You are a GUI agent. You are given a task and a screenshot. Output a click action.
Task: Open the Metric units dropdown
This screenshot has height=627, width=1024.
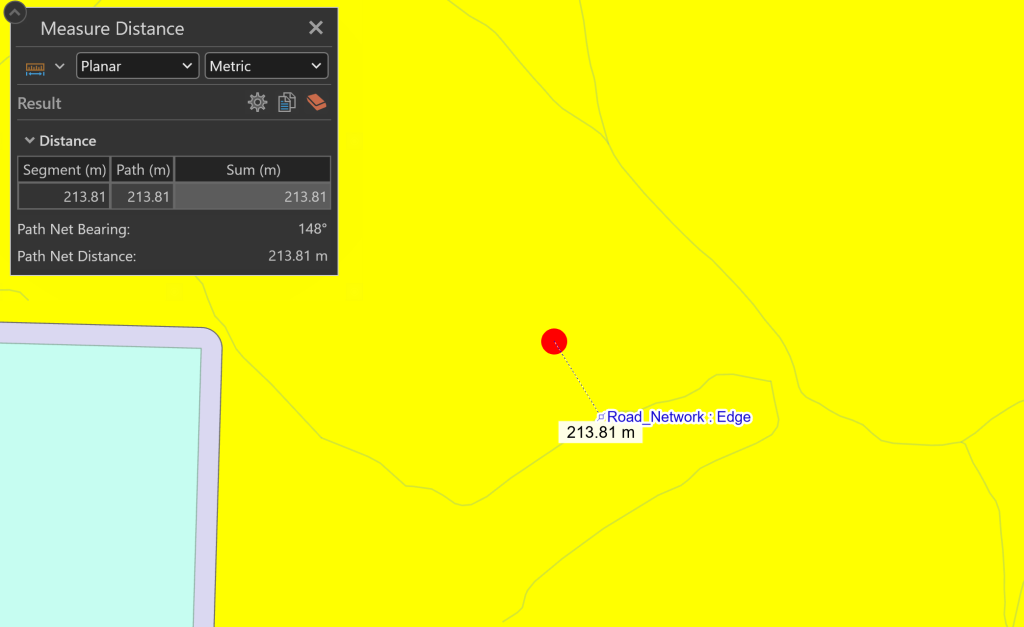tap(266, 66)
